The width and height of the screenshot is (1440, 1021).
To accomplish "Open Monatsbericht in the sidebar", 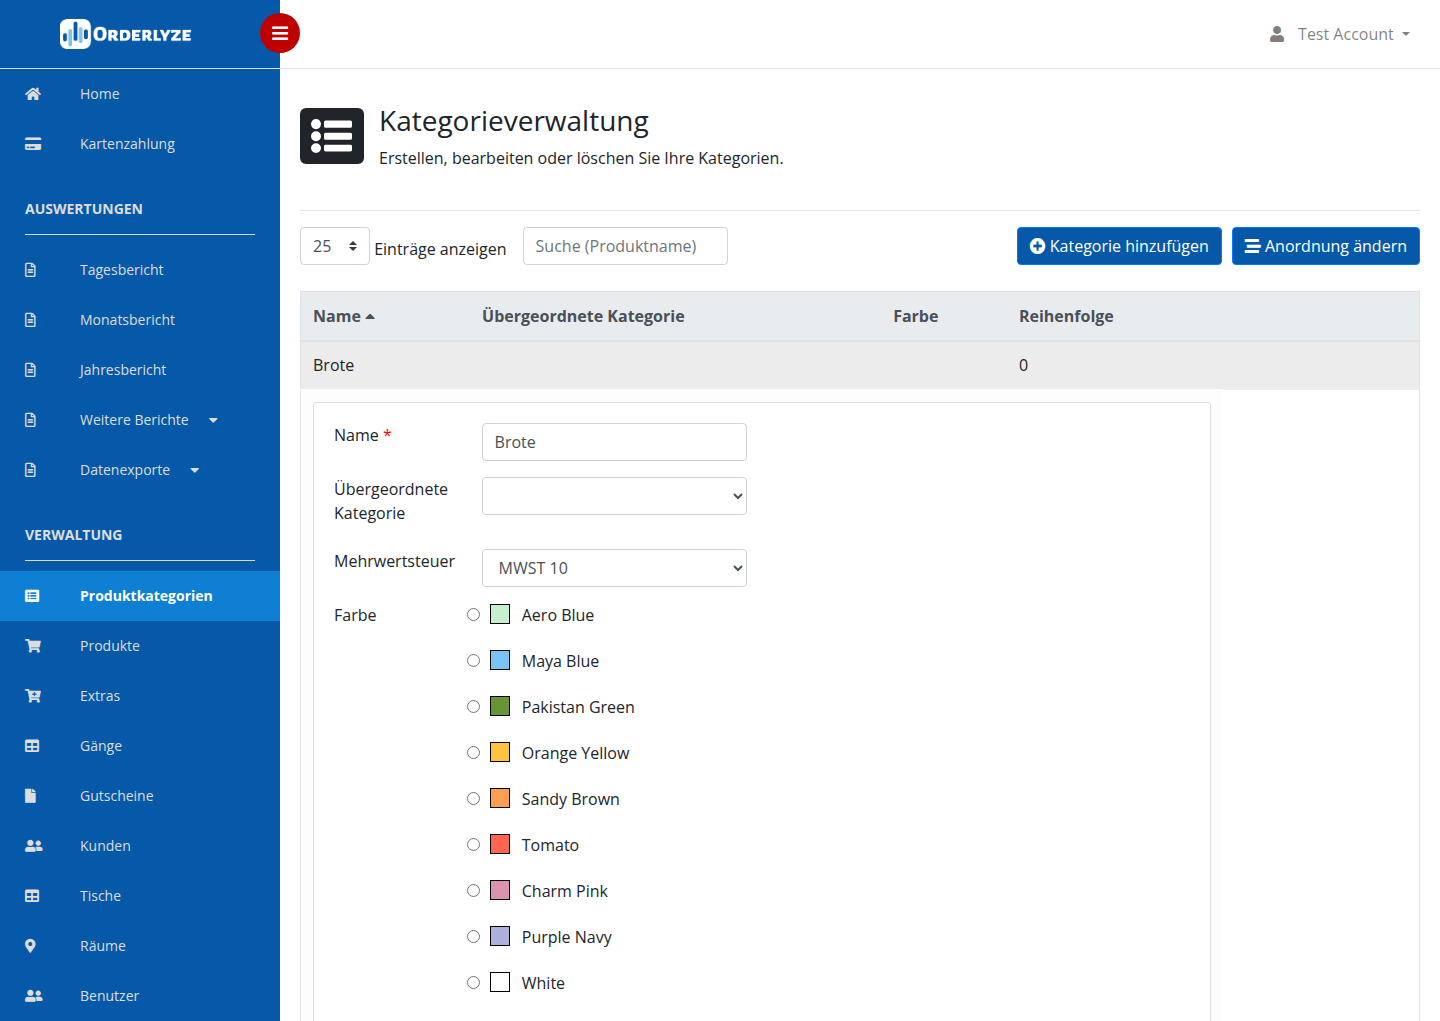I will click(x=127, y=320).
